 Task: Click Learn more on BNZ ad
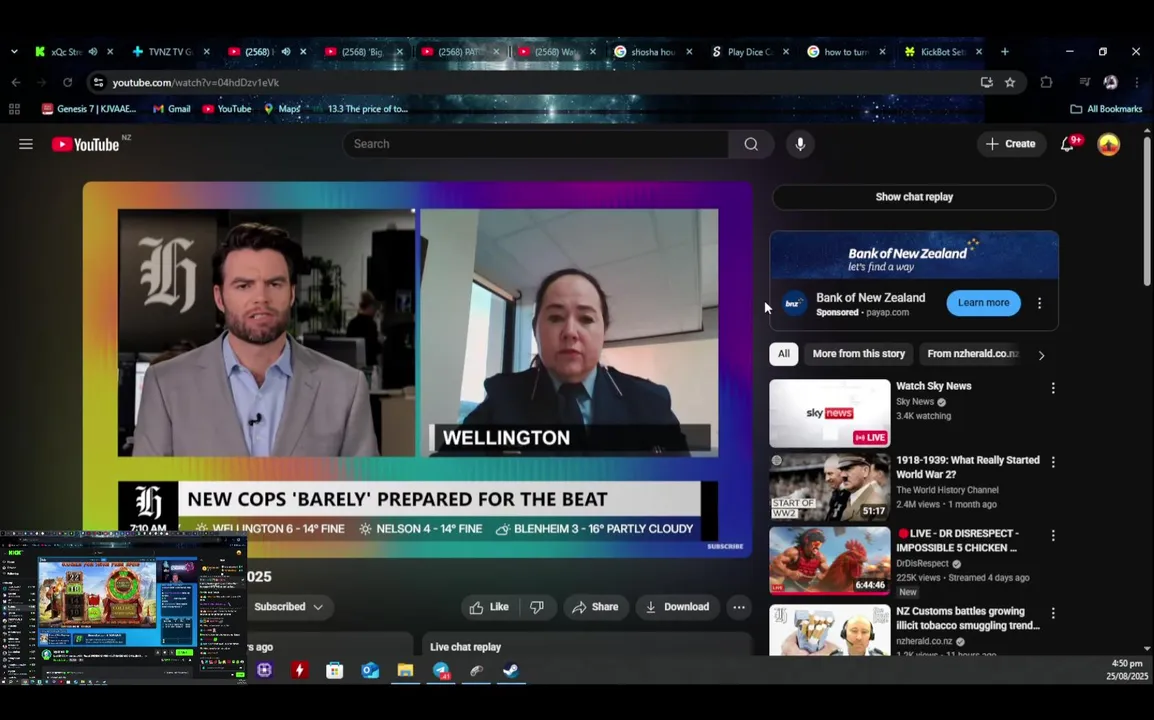(x=983, y=303)
